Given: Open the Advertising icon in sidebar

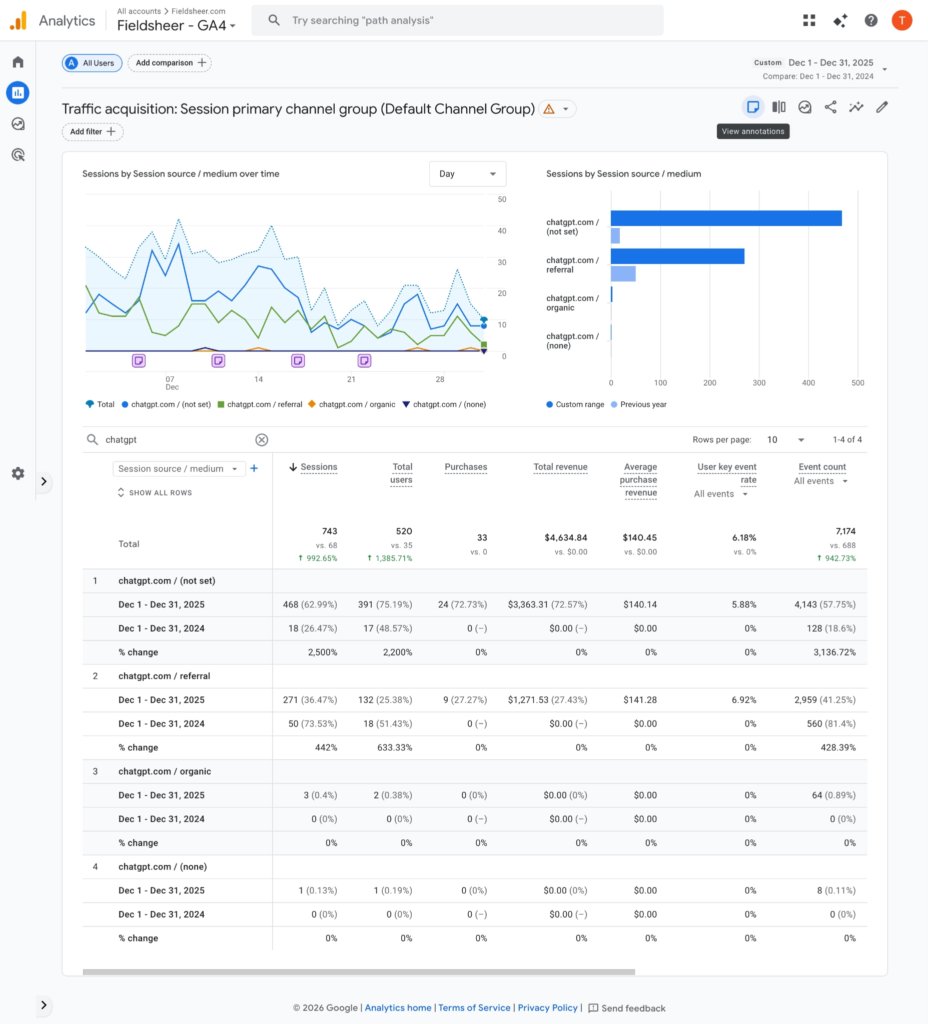Looking at the screenshot, I should (18, 155).
